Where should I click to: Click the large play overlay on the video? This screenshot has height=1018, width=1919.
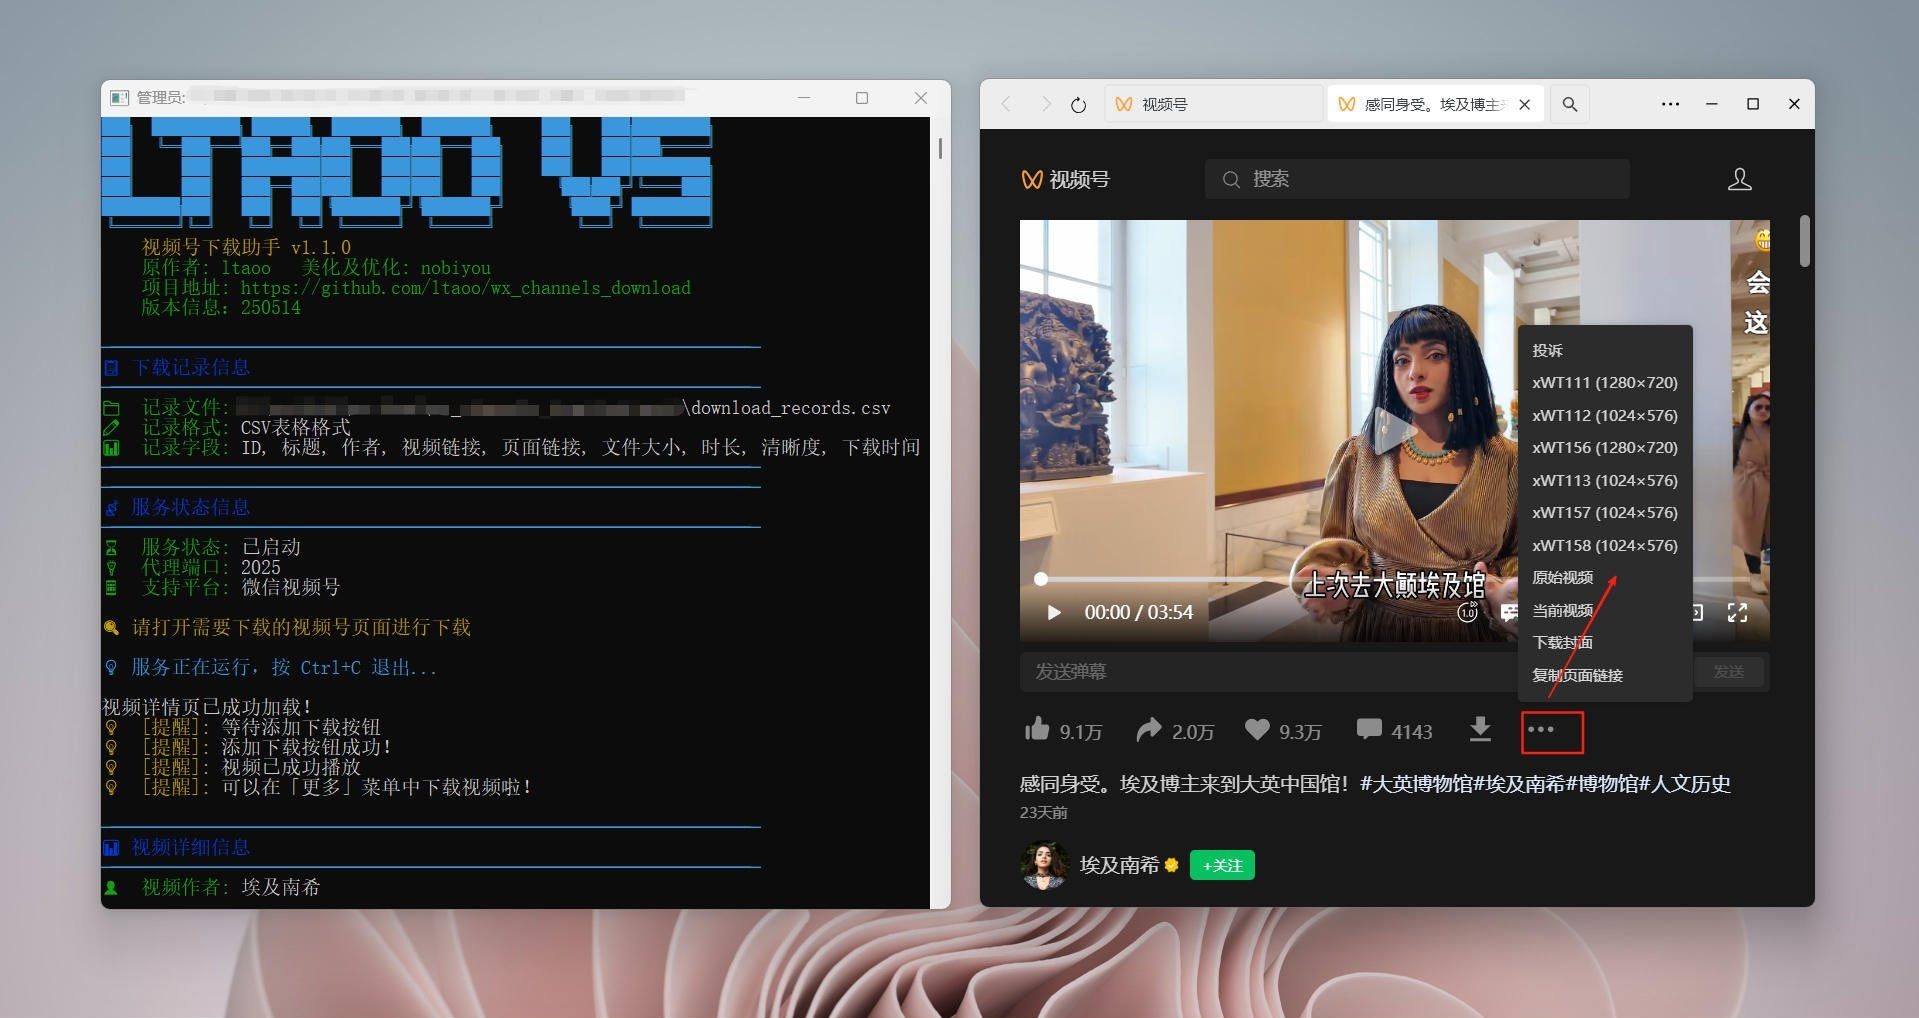coord(1394,432)
